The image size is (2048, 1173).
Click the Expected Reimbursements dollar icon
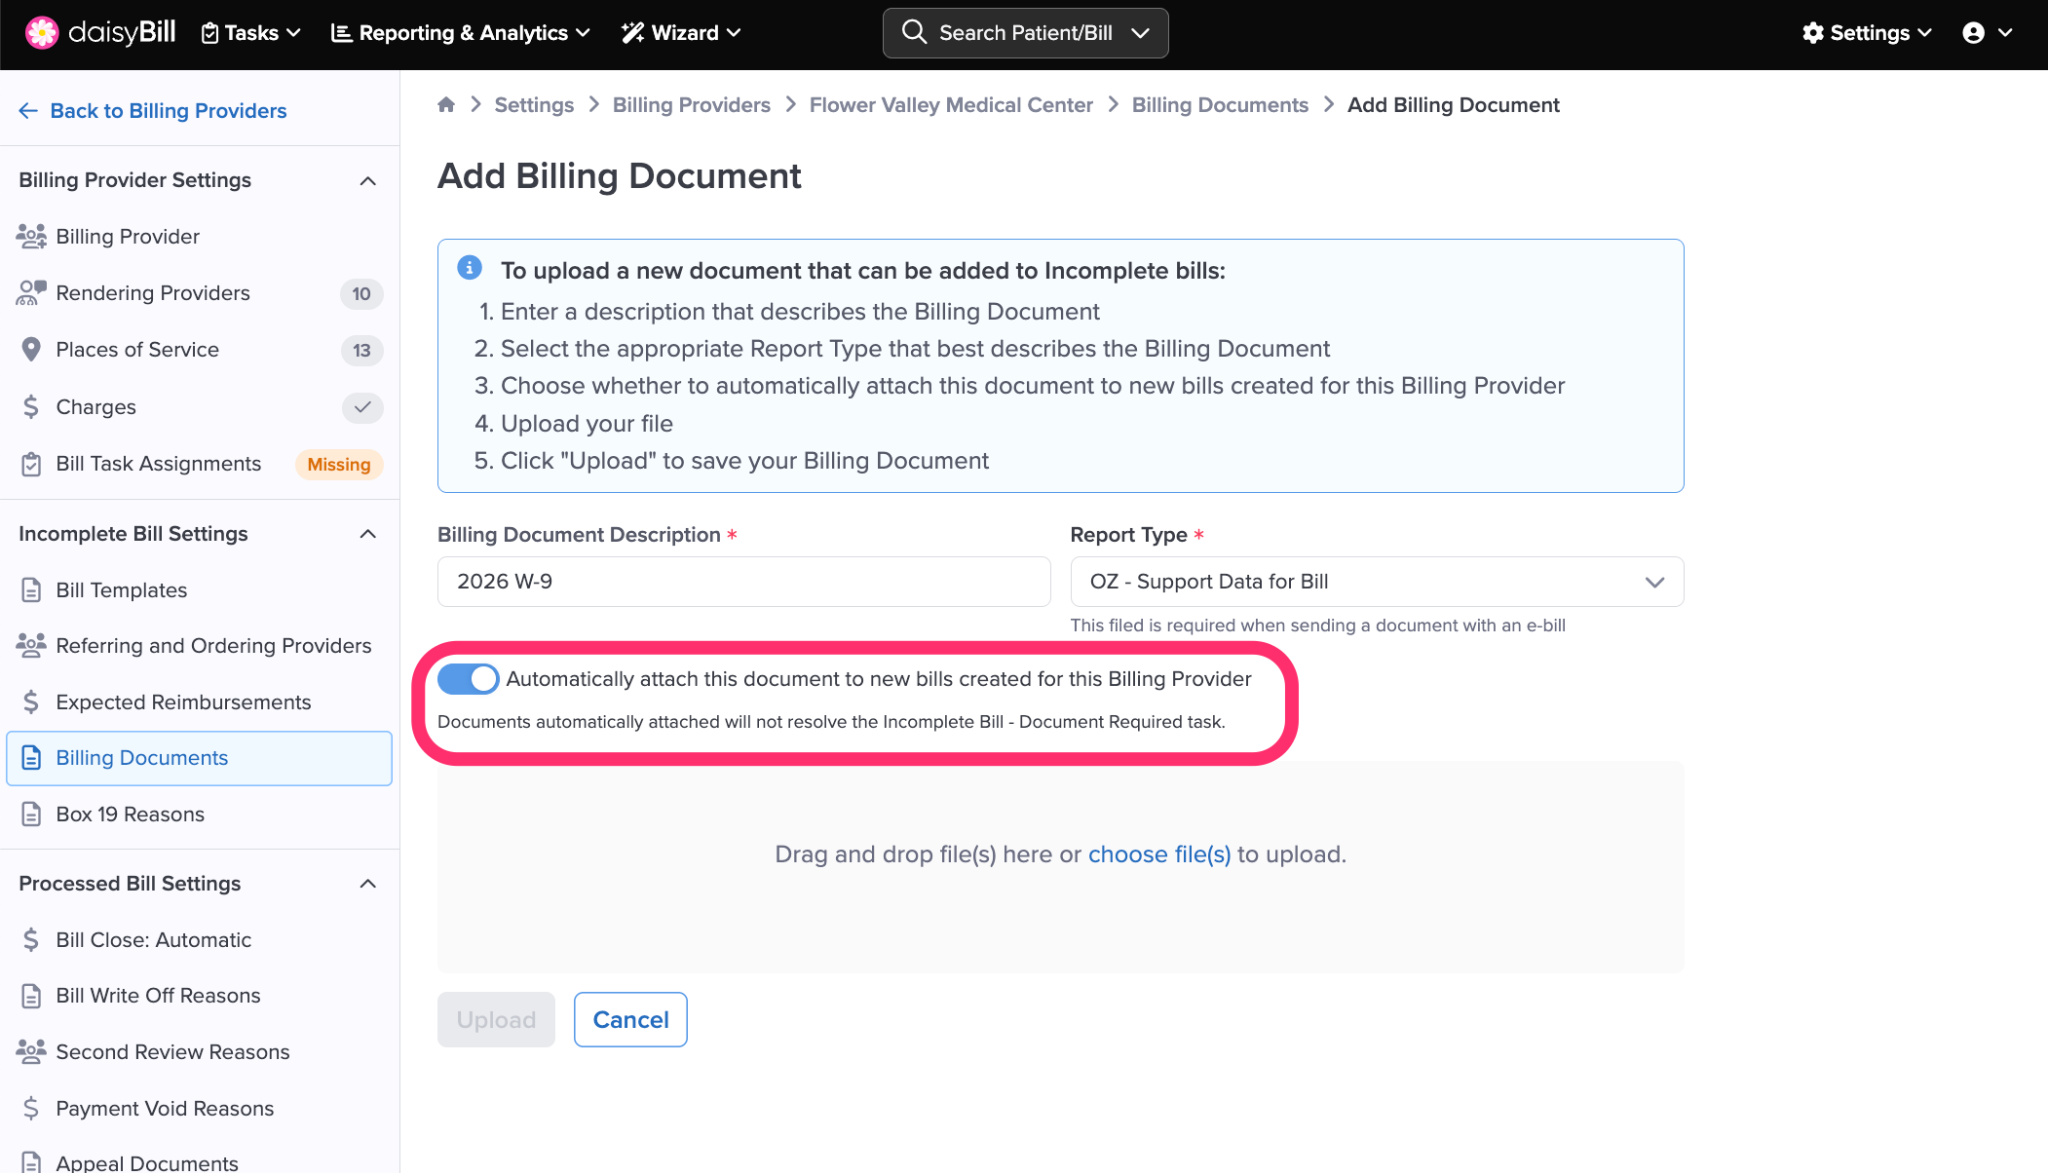pyautogui.click(x=31, y=702)
